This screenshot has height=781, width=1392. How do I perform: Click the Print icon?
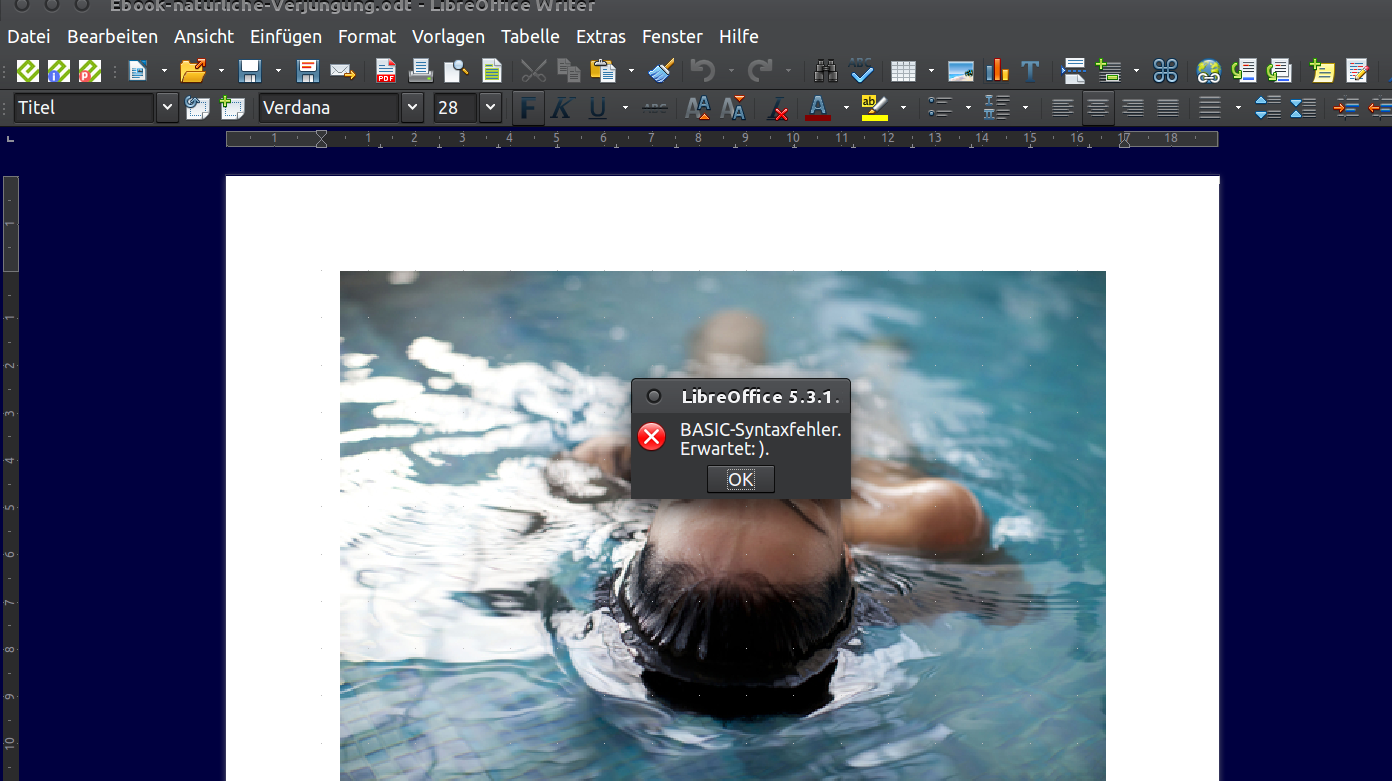(x=421, y=71)
